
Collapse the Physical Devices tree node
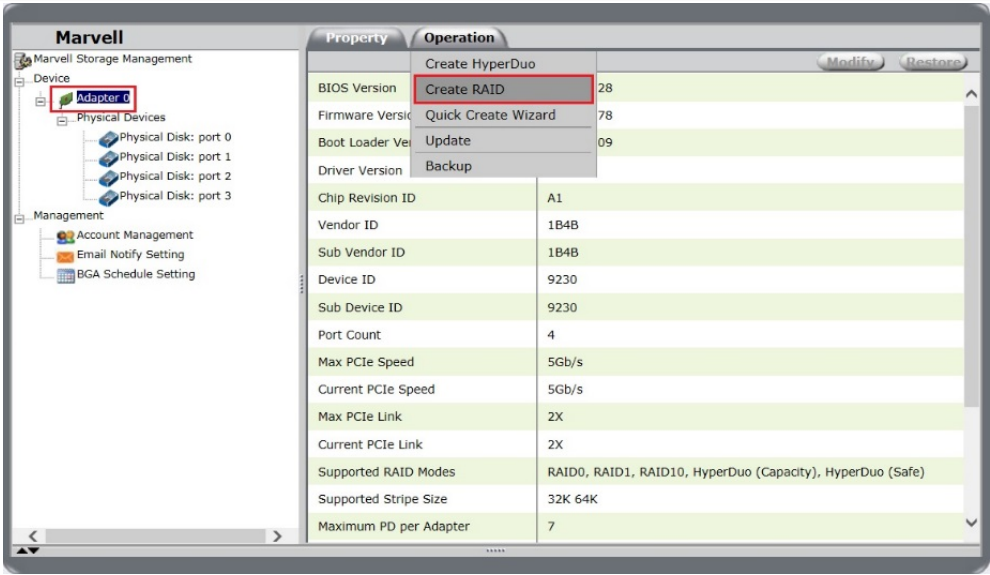click(62, 119)
